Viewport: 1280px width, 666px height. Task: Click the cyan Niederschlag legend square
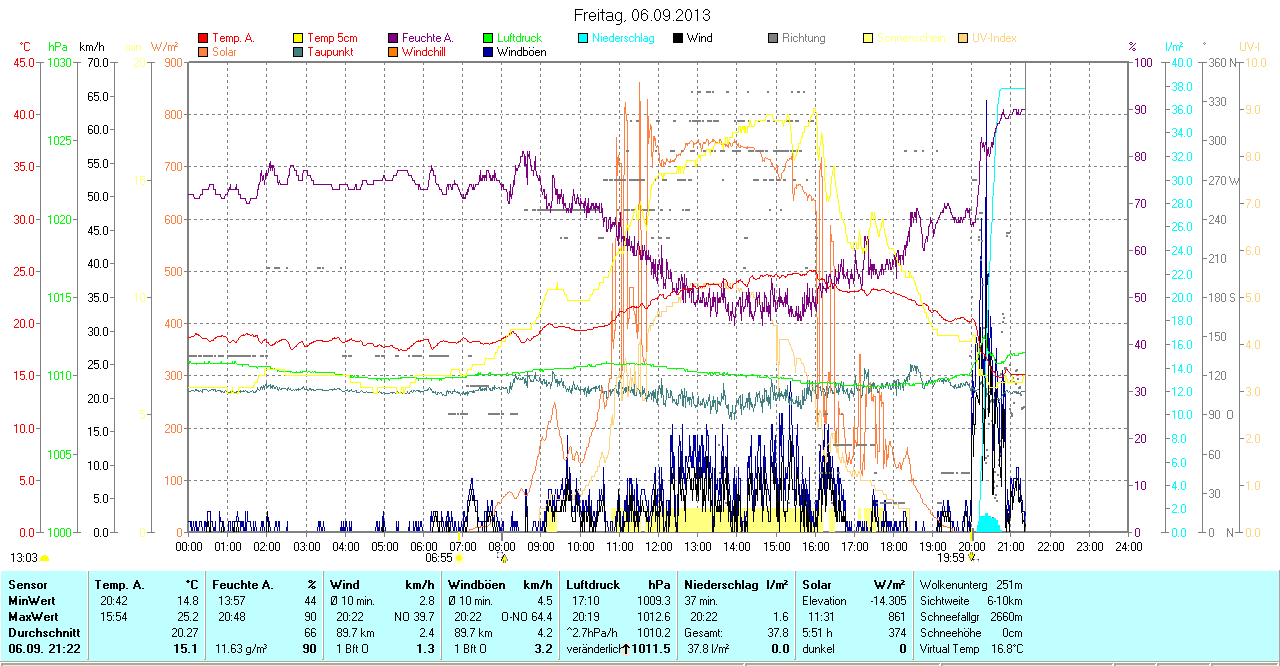583,38
